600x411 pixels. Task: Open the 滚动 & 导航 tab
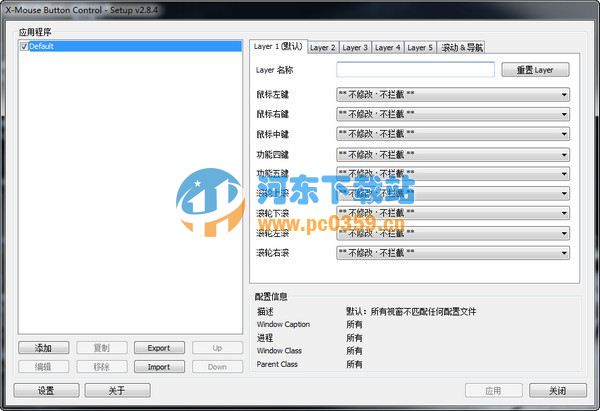[x=461, y=47]
